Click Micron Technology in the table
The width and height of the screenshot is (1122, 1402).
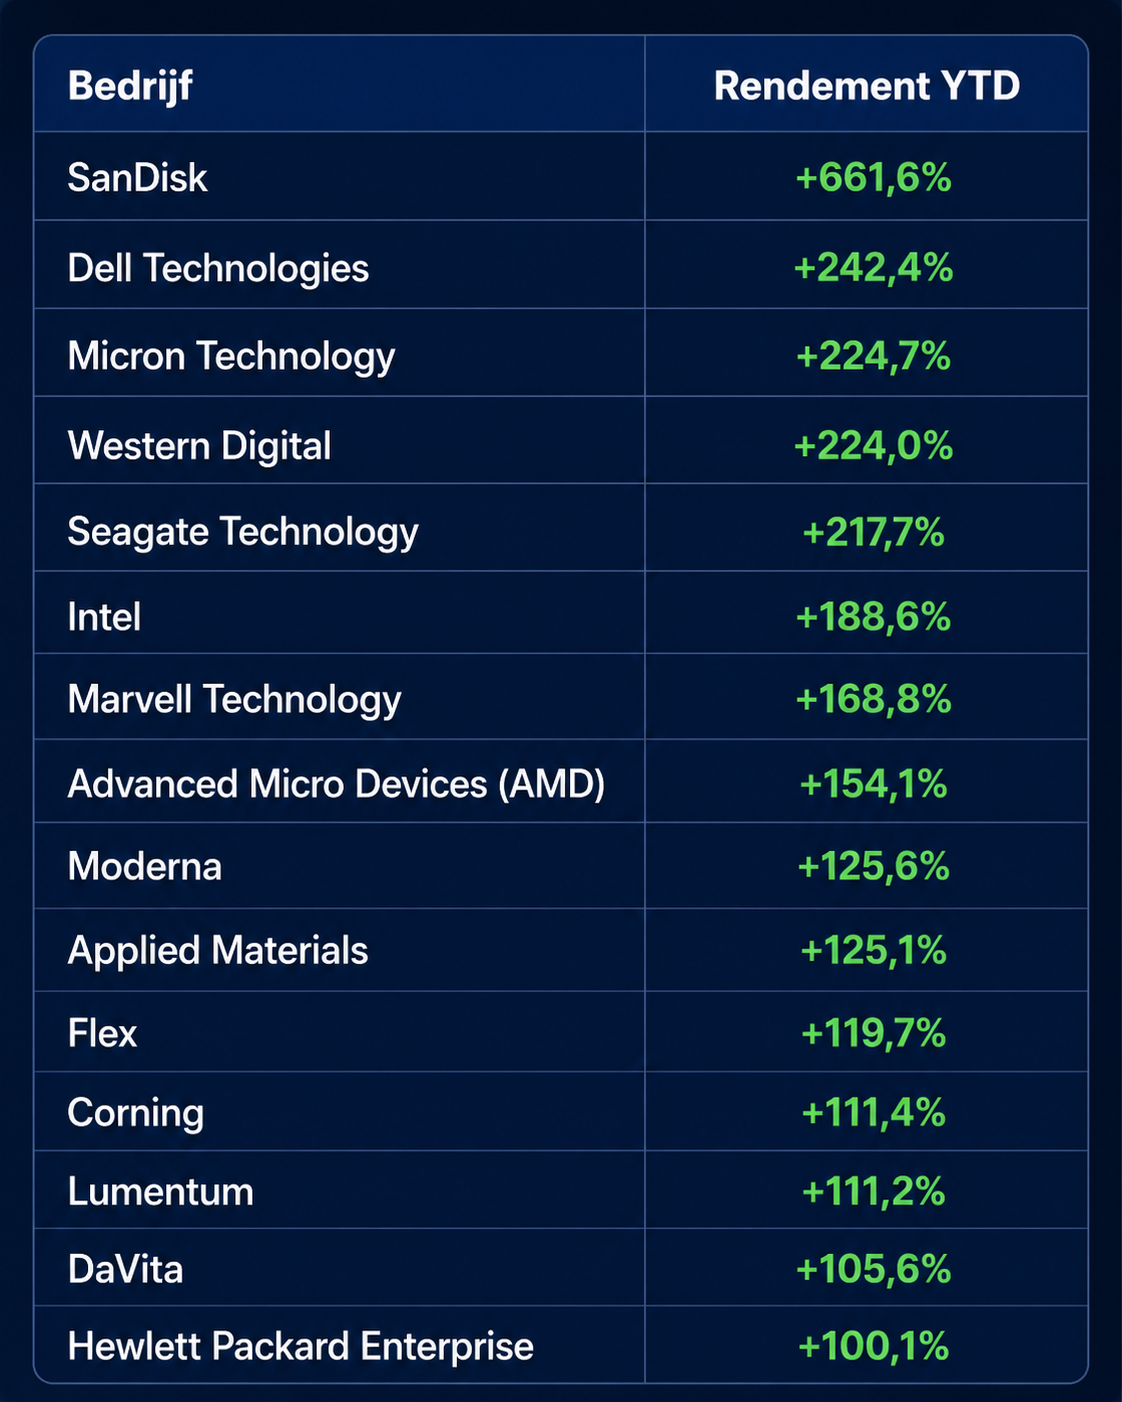coord(231,357)
